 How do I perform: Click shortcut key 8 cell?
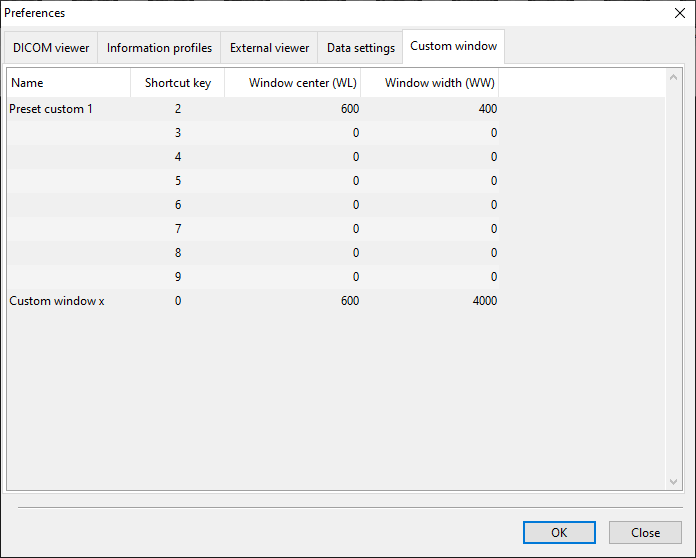(x=178, y=253)
